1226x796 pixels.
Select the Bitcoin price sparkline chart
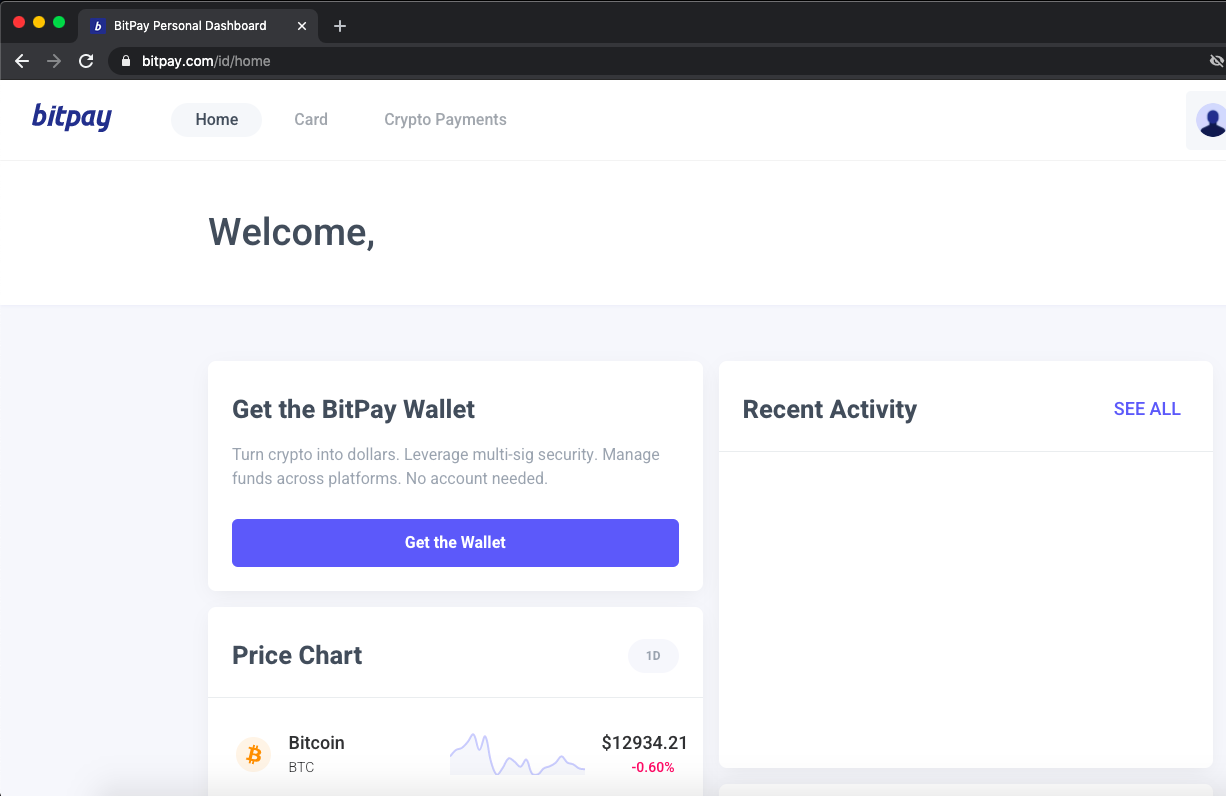[516, 760]
